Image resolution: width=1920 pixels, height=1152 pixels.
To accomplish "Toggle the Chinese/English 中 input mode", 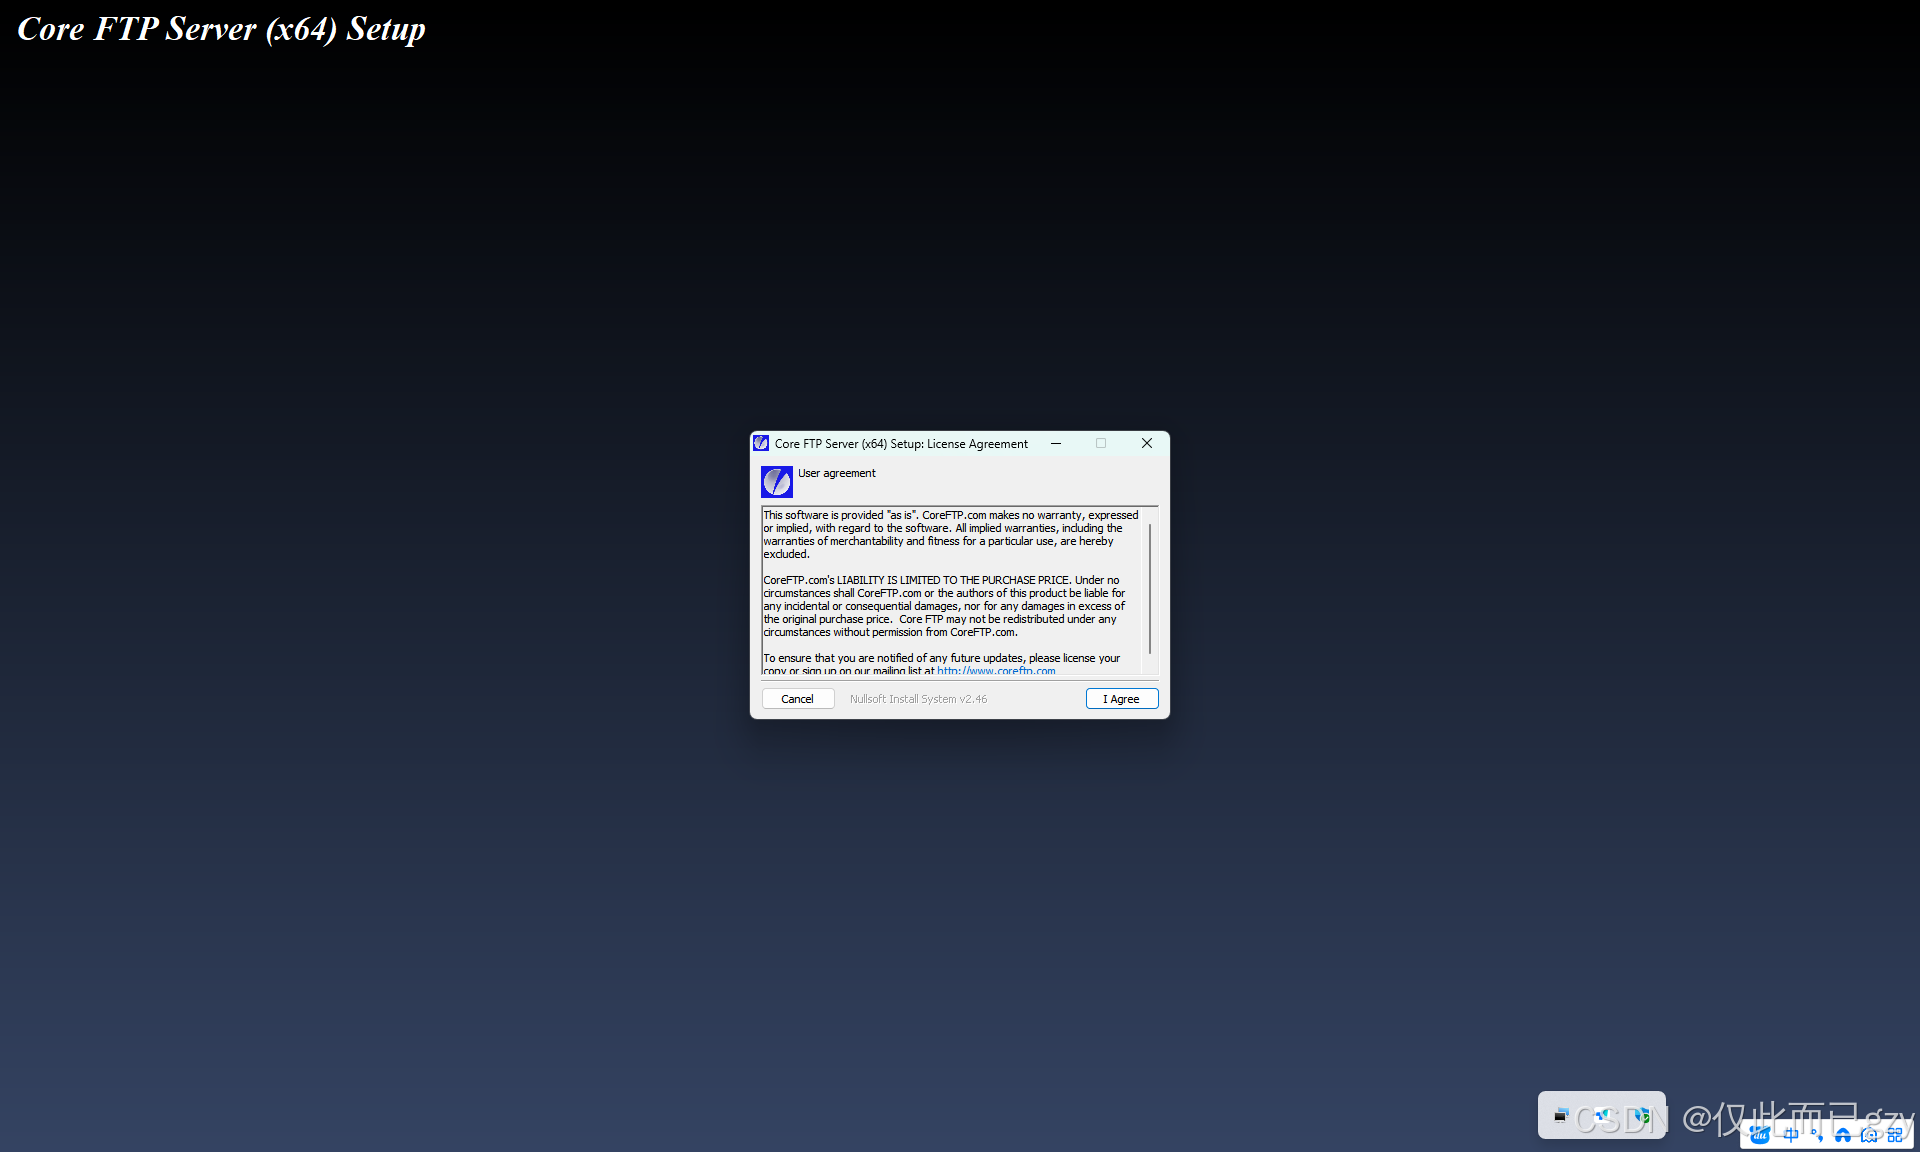I will point(1790,1134).
